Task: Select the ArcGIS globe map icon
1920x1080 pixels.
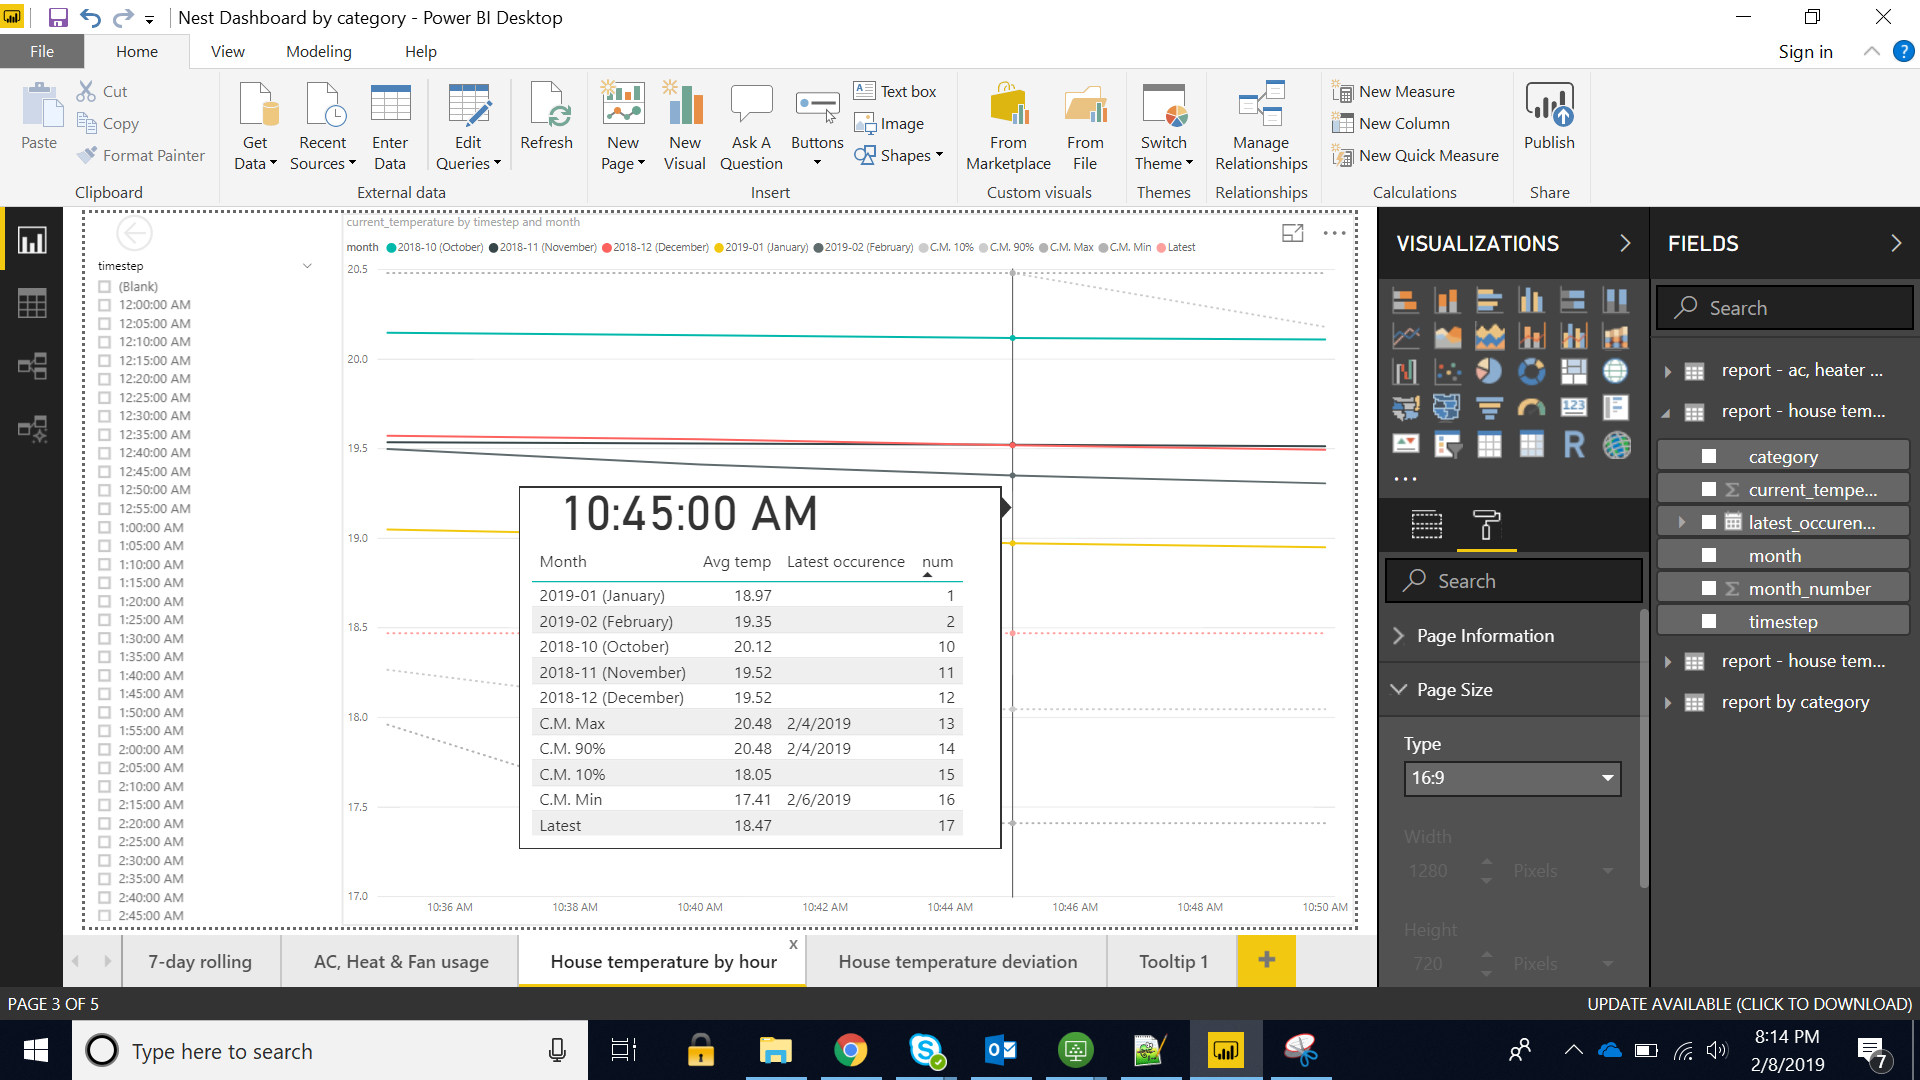Action: tap(1616, 444)
